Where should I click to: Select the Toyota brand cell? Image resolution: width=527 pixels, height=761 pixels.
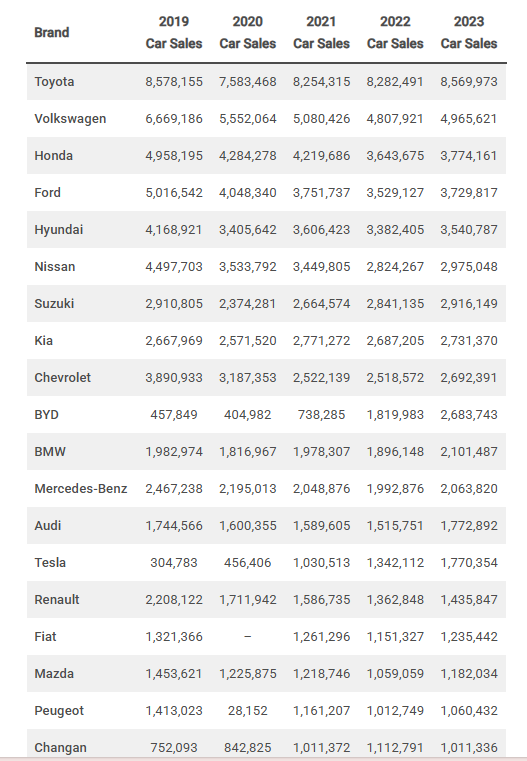[x=54, y=82]
